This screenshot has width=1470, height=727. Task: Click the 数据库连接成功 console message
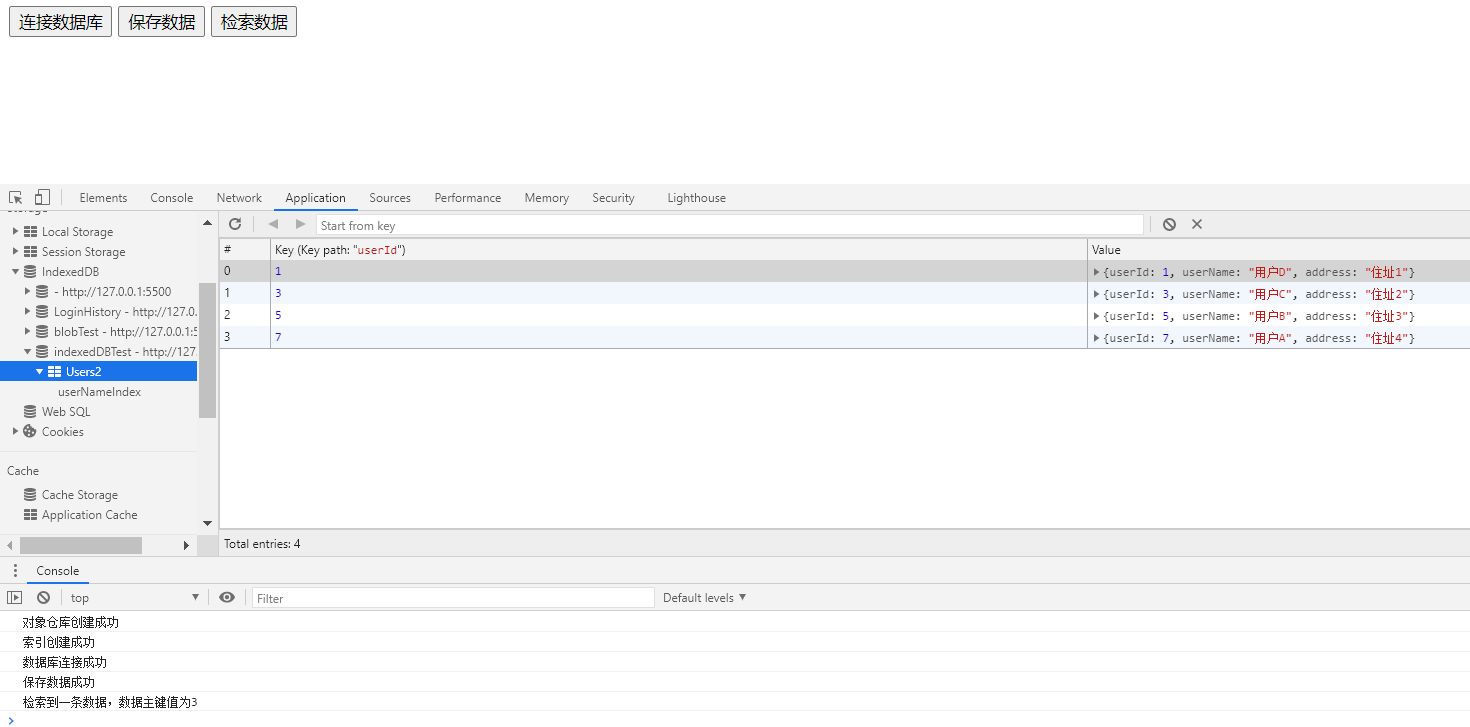pyautogui.click(x=65, y=662)
